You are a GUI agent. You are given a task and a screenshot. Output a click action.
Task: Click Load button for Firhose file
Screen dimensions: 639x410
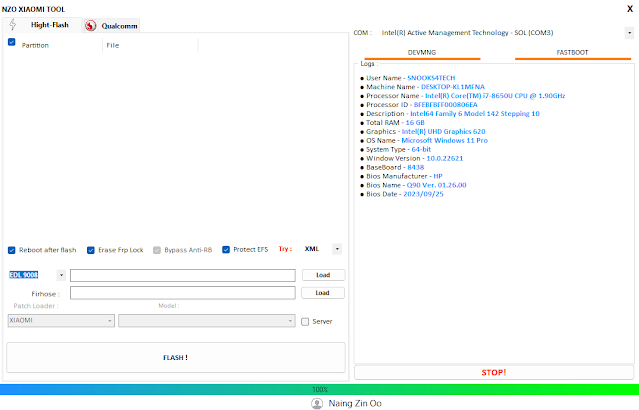[x=322, y=293]
